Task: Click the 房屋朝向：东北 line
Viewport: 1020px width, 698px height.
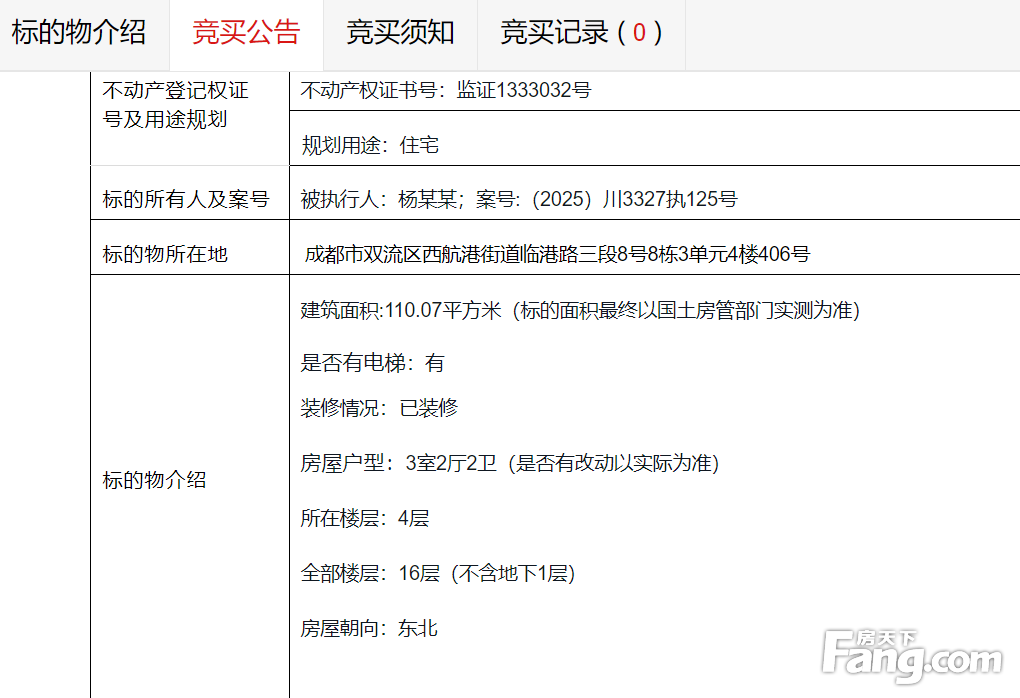Action: tap(369, 628)
